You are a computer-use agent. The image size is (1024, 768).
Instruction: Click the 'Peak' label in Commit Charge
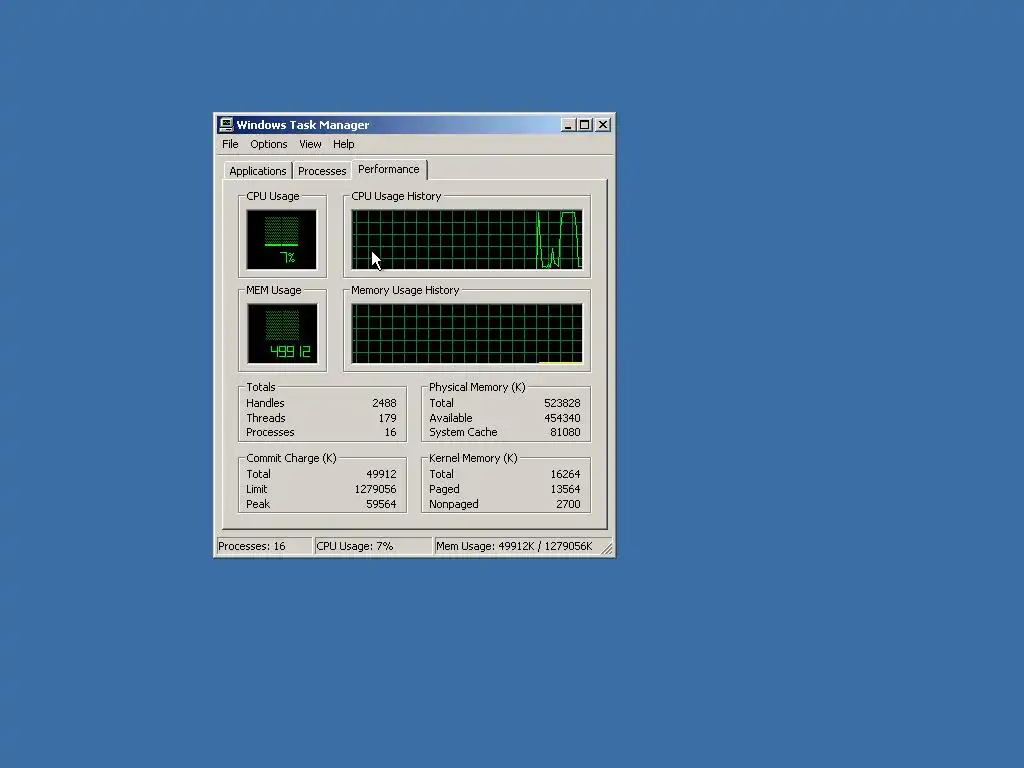point(258,504)
